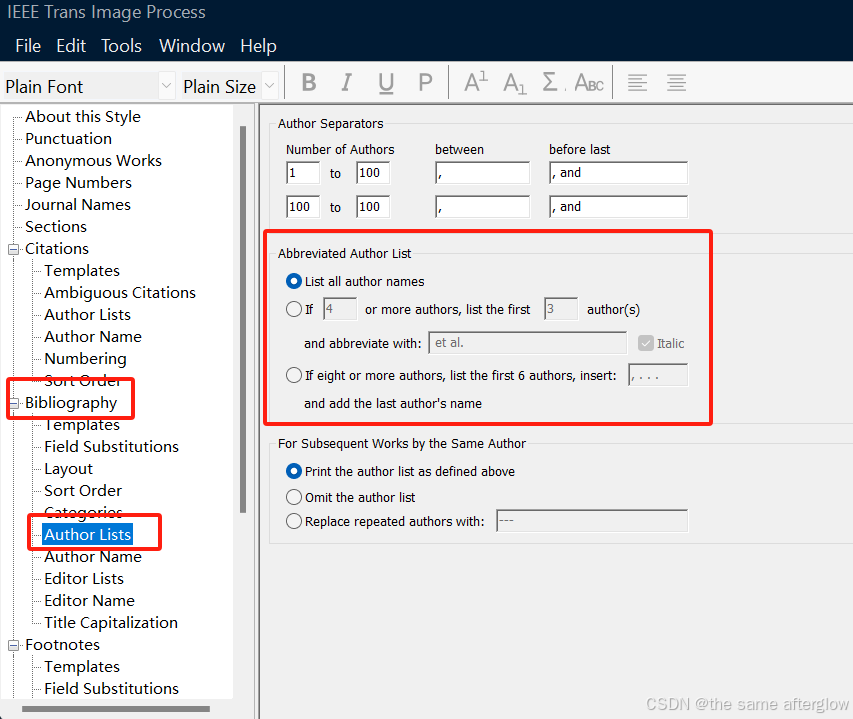Apply Subscript formatting
This screenshot has height=719, width=853.
(514, 84)
